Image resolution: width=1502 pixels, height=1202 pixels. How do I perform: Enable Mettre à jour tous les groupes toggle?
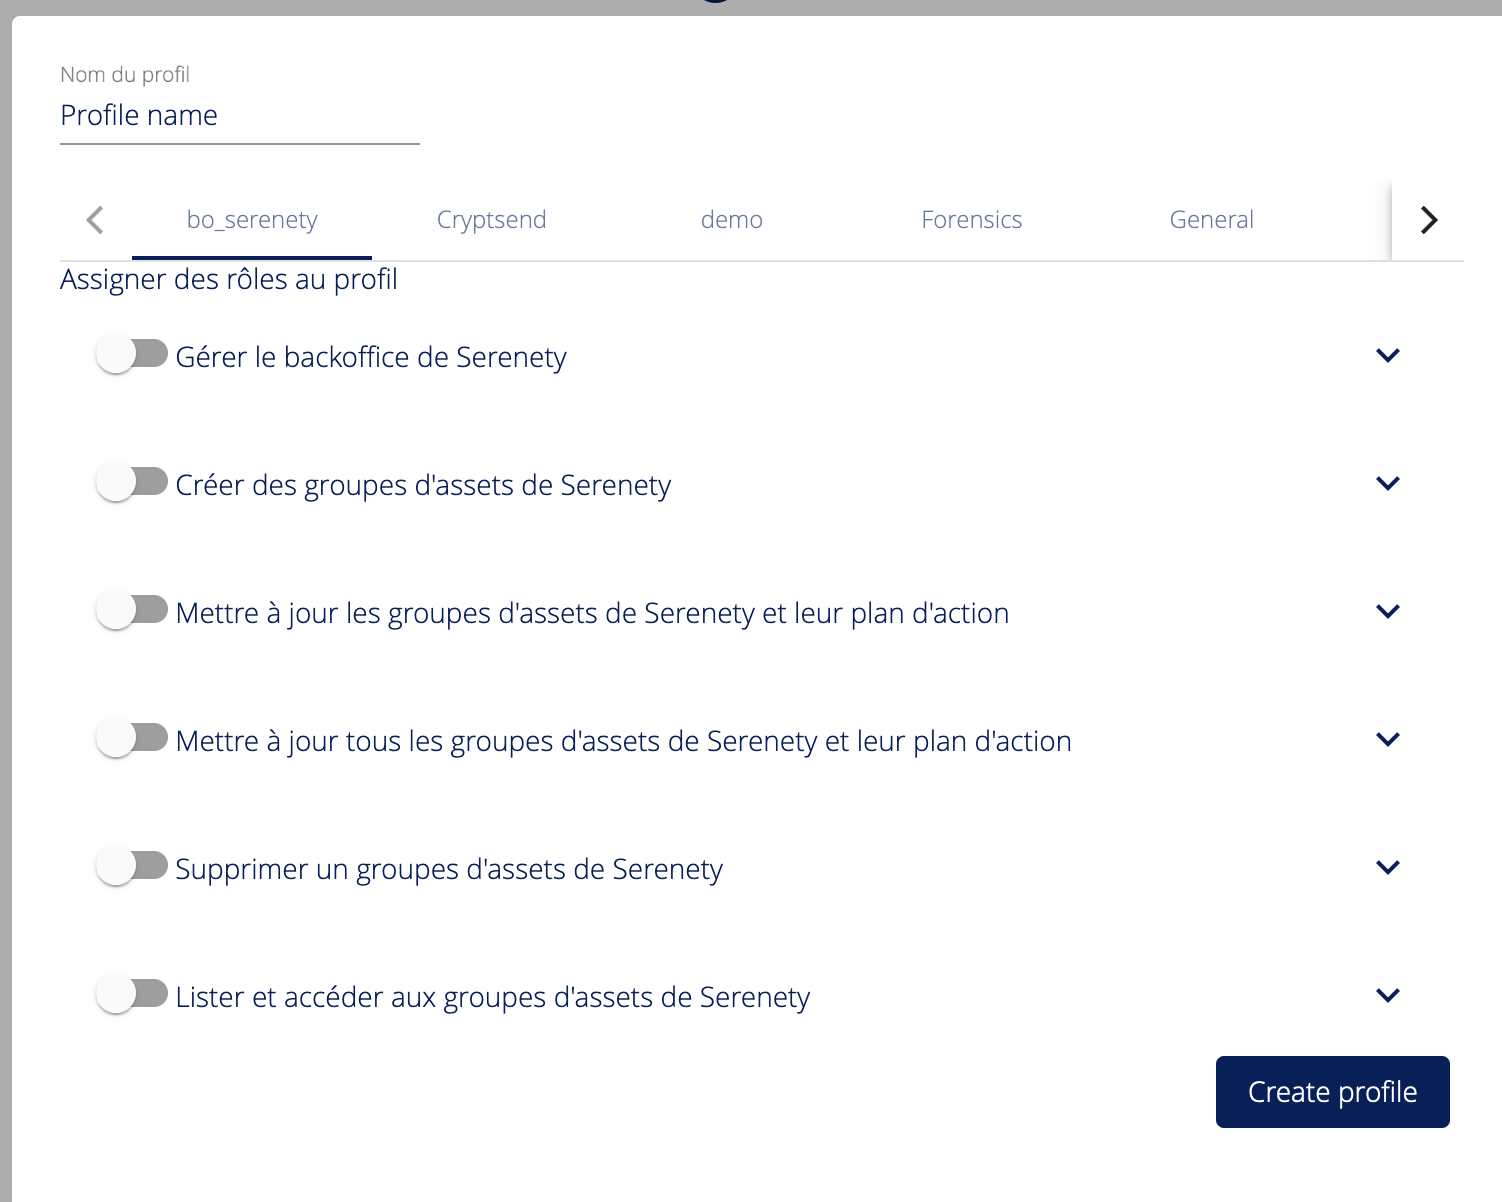131,738
